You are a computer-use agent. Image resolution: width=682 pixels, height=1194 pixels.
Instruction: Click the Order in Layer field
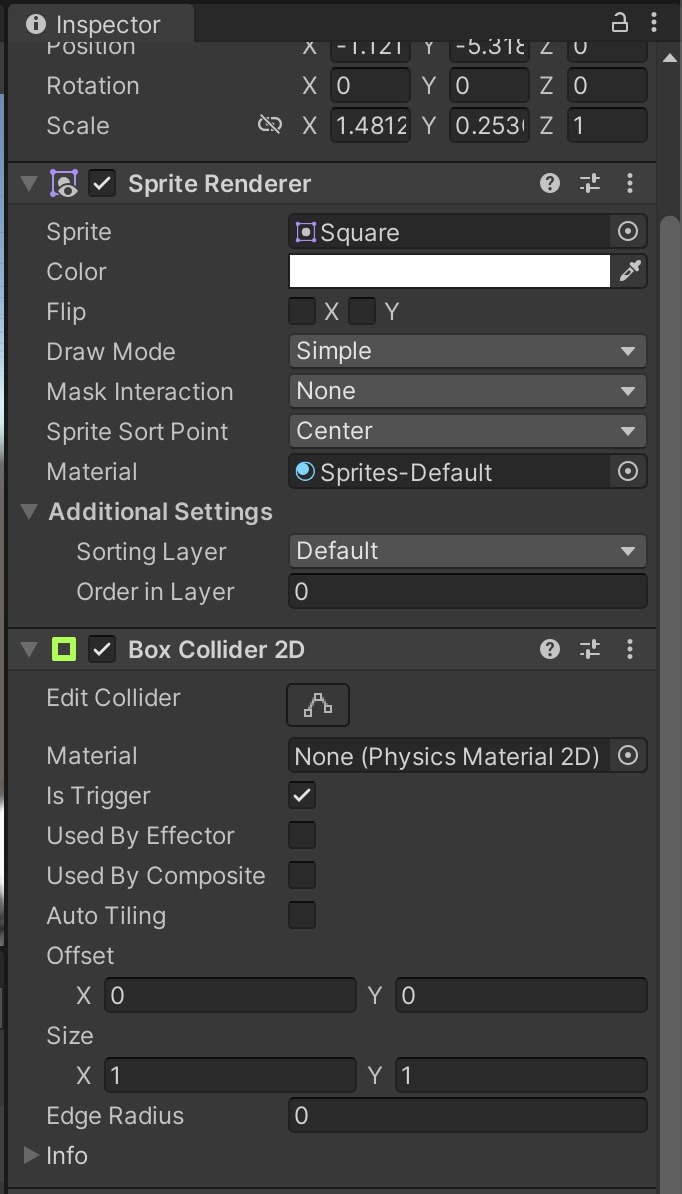click(x=467, y=592)
